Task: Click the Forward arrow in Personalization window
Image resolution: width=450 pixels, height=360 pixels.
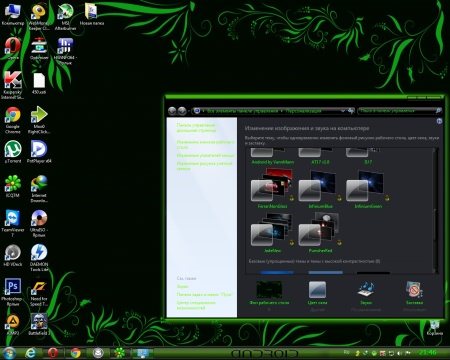Action: (182, 111)
